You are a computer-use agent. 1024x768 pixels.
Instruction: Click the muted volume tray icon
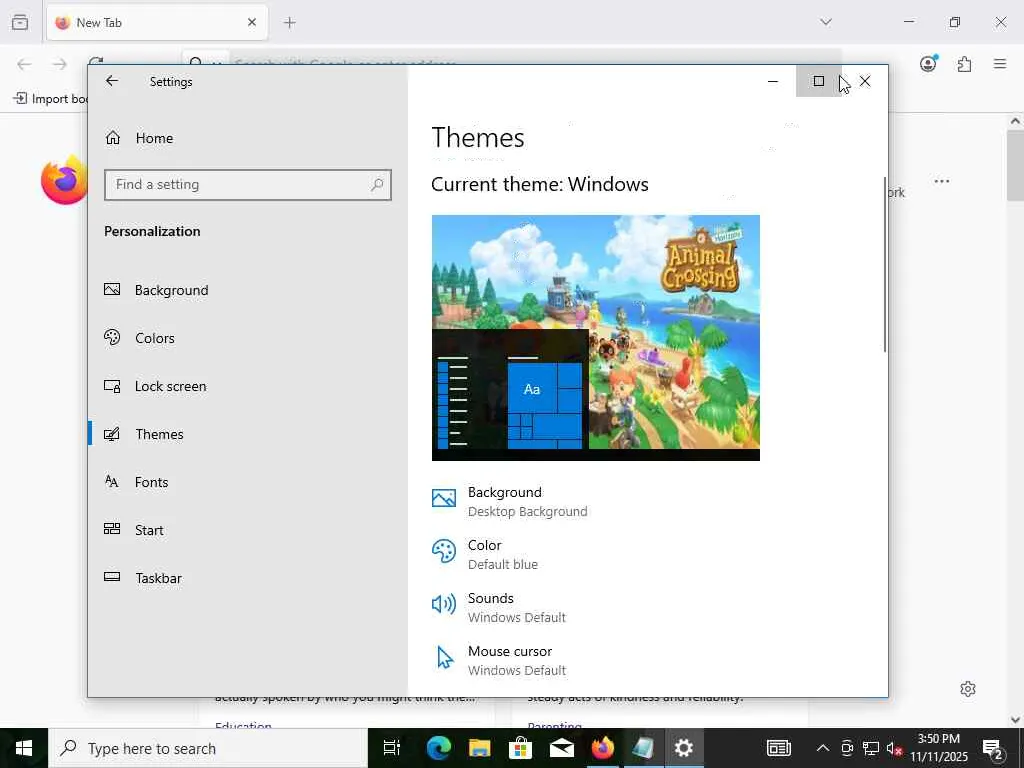pyautogui.click(x=894, y=748)
